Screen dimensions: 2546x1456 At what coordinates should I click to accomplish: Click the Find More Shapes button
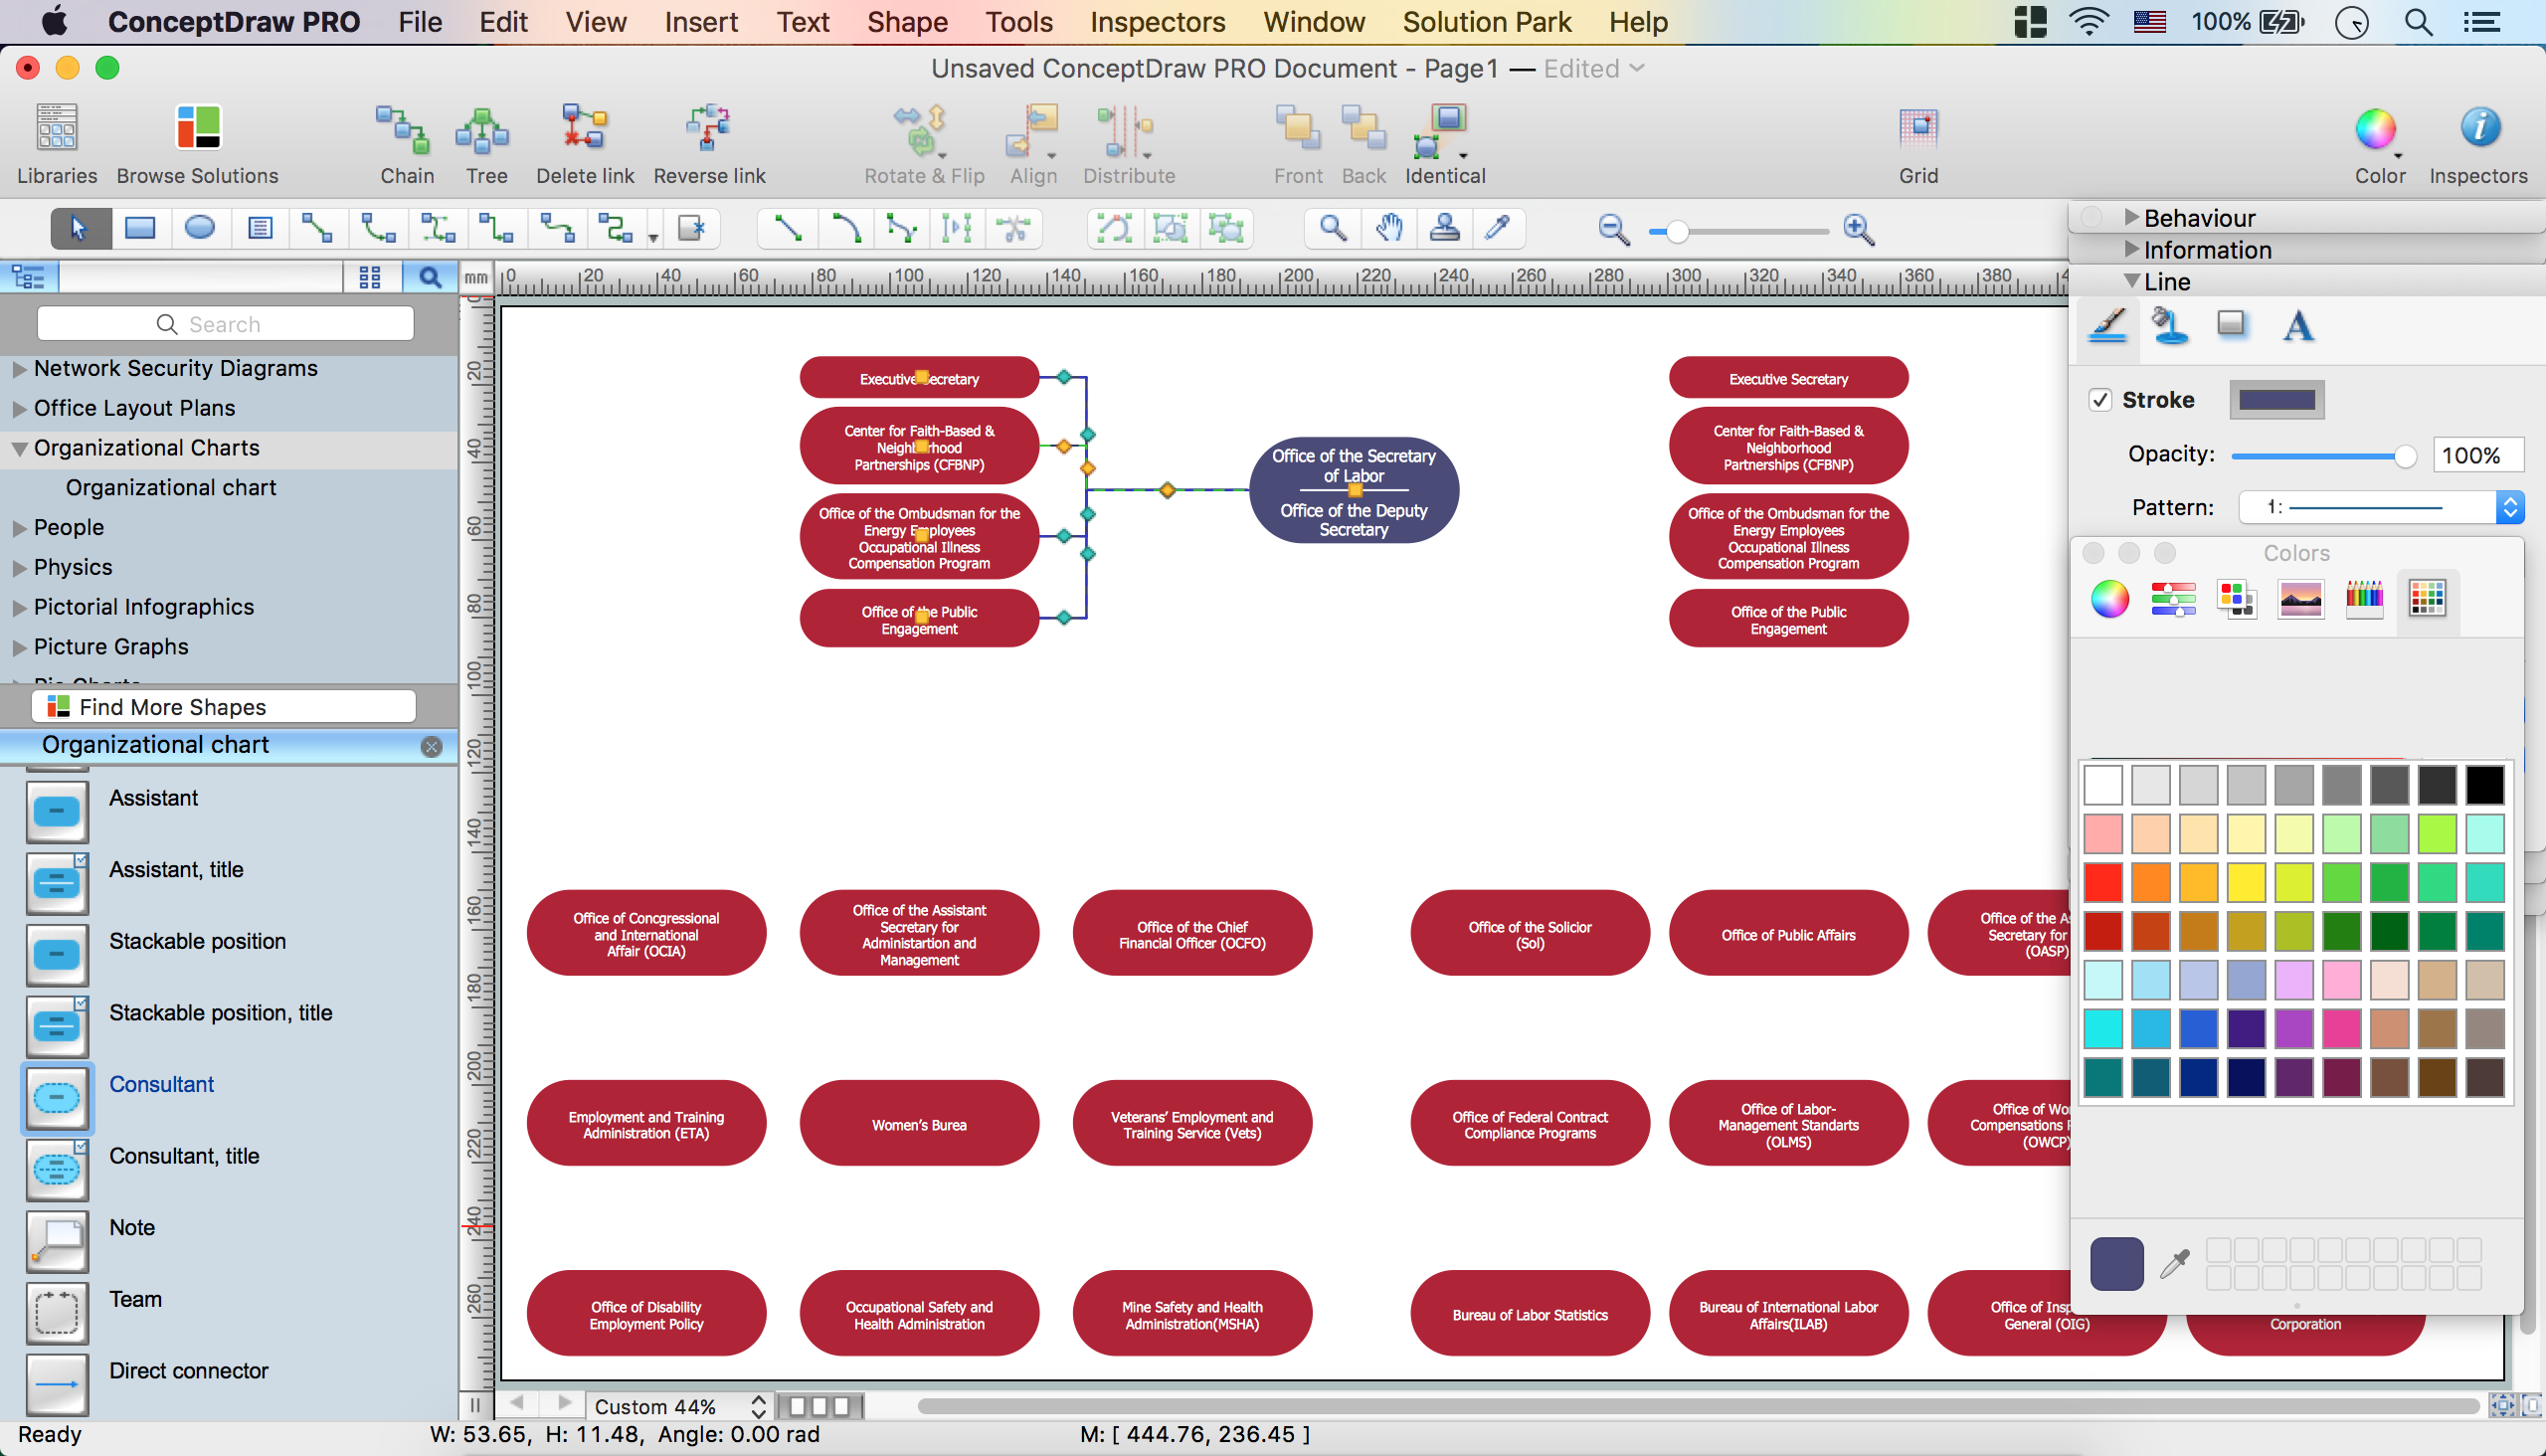(224, 707)
